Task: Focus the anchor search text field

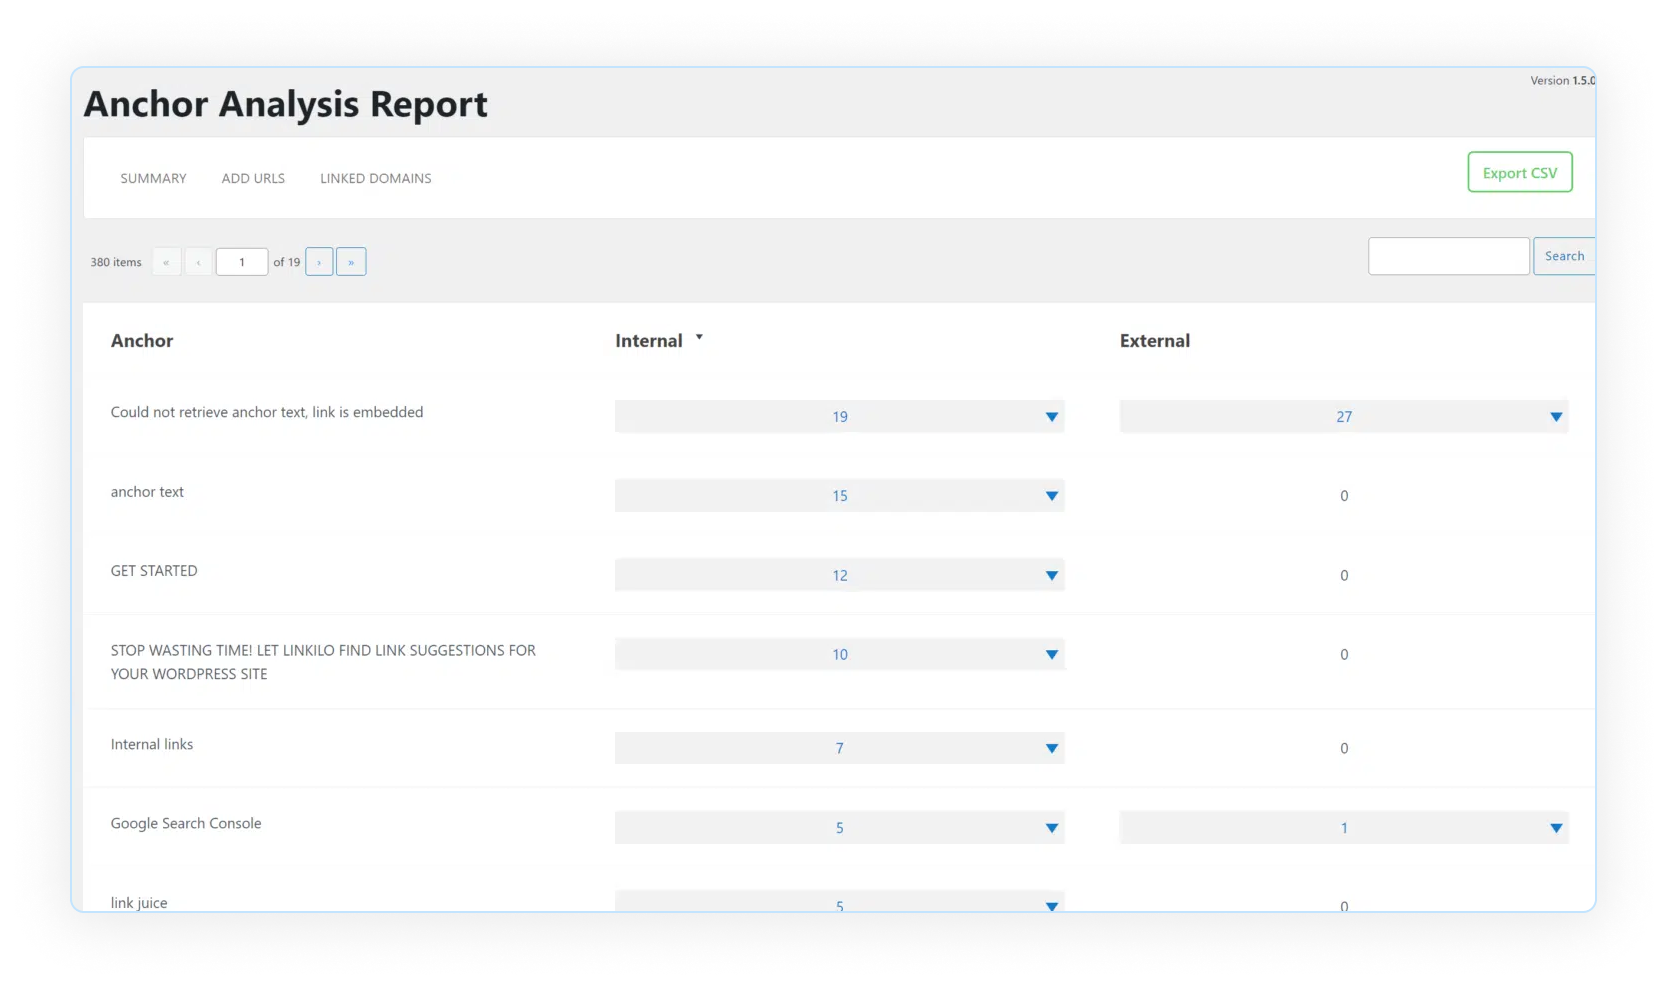Action: (x=1448, y=256)
